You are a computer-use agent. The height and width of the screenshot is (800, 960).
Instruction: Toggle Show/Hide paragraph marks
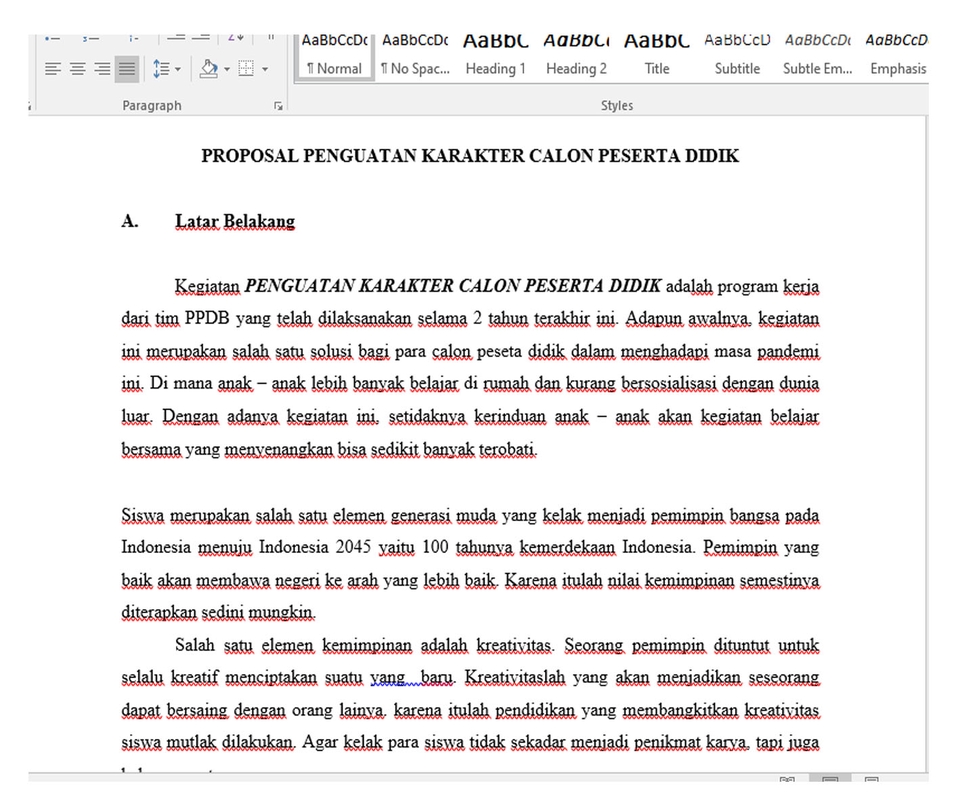click(271, 38)
